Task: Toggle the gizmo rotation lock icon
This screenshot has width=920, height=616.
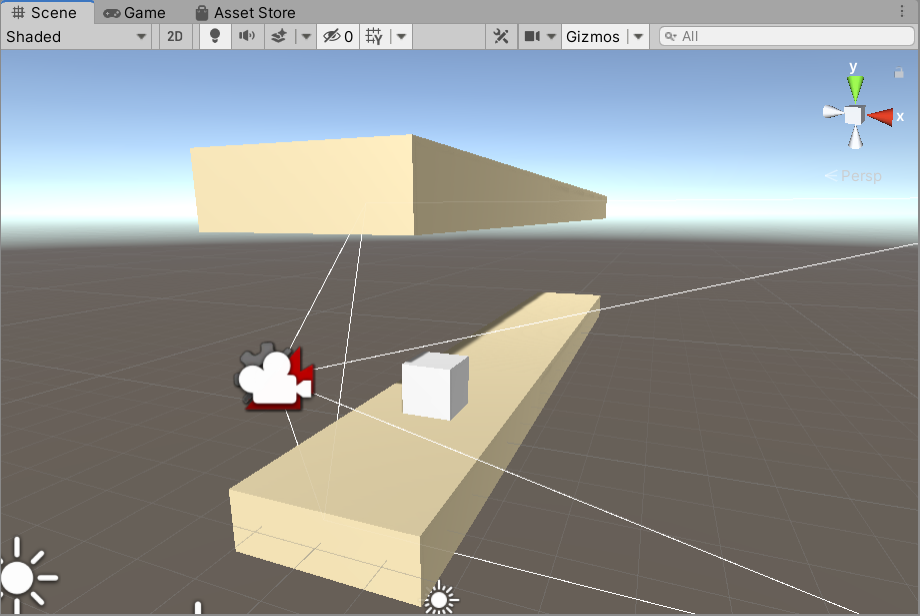Action: coord(898,73)
